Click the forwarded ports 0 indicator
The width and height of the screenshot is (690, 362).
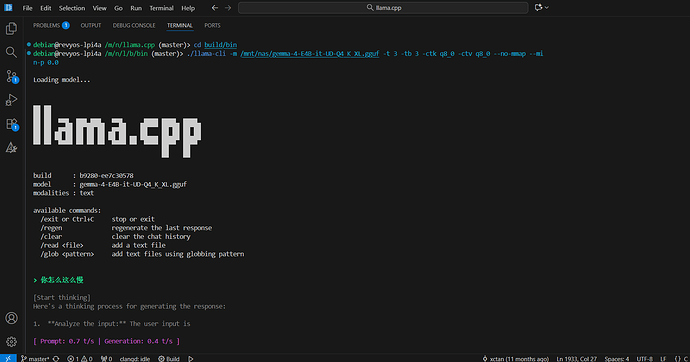pos(106,358)
